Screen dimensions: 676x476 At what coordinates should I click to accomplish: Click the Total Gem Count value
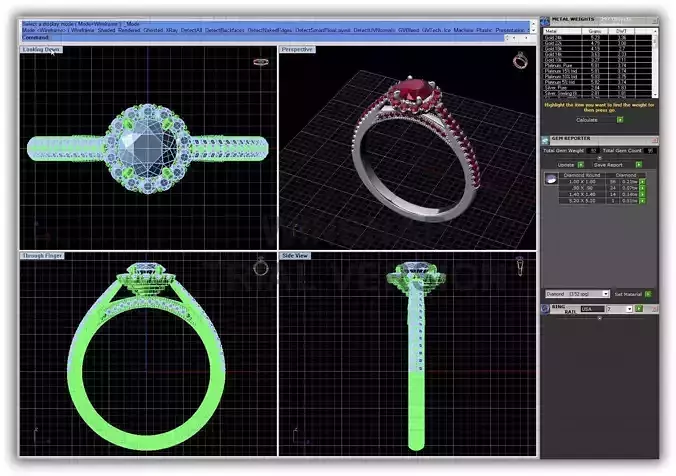click(650, 150)
